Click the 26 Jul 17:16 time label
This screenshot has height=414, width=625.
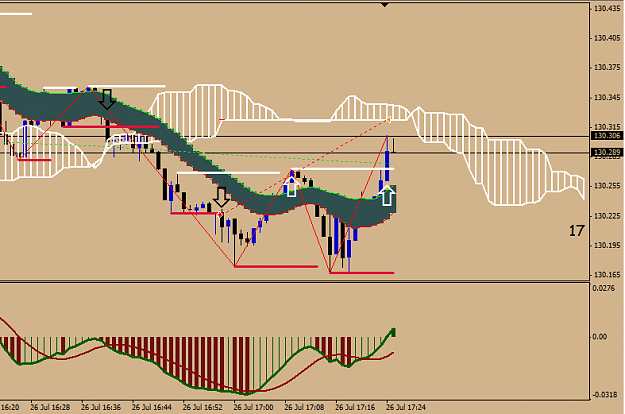click(x=355, y=408)
